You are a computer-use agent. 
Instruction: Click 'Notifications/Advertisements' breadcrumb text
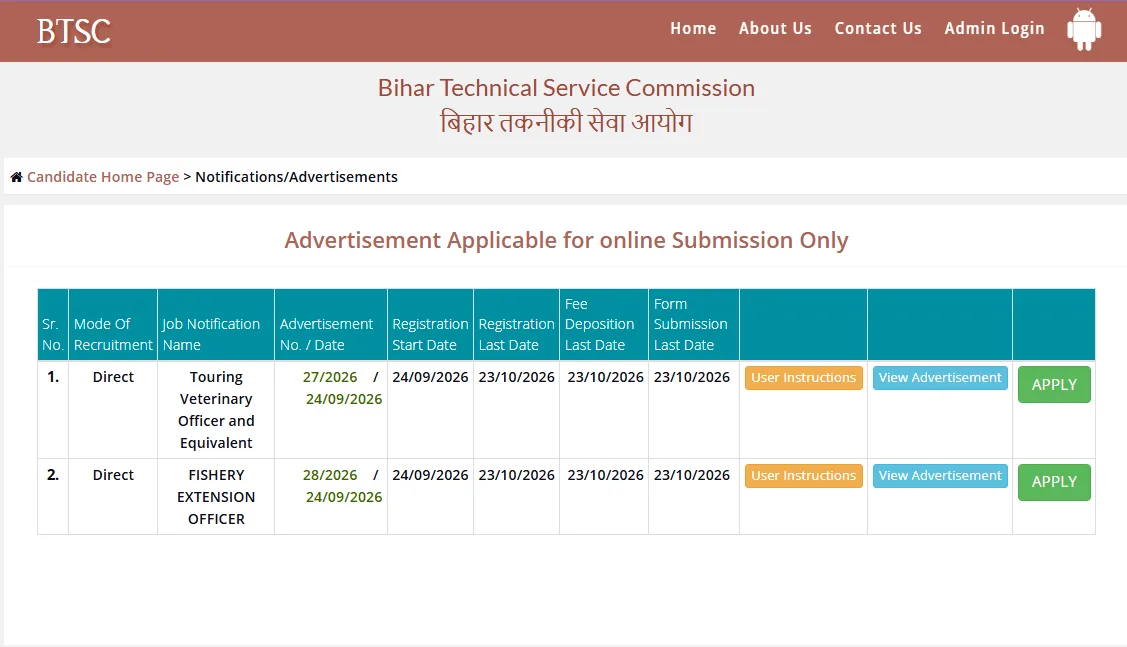(x=296, y=177)
